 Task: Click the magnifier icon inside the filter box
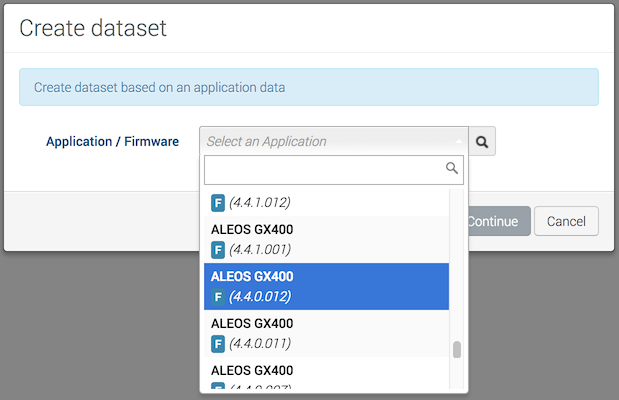(452, 169)
